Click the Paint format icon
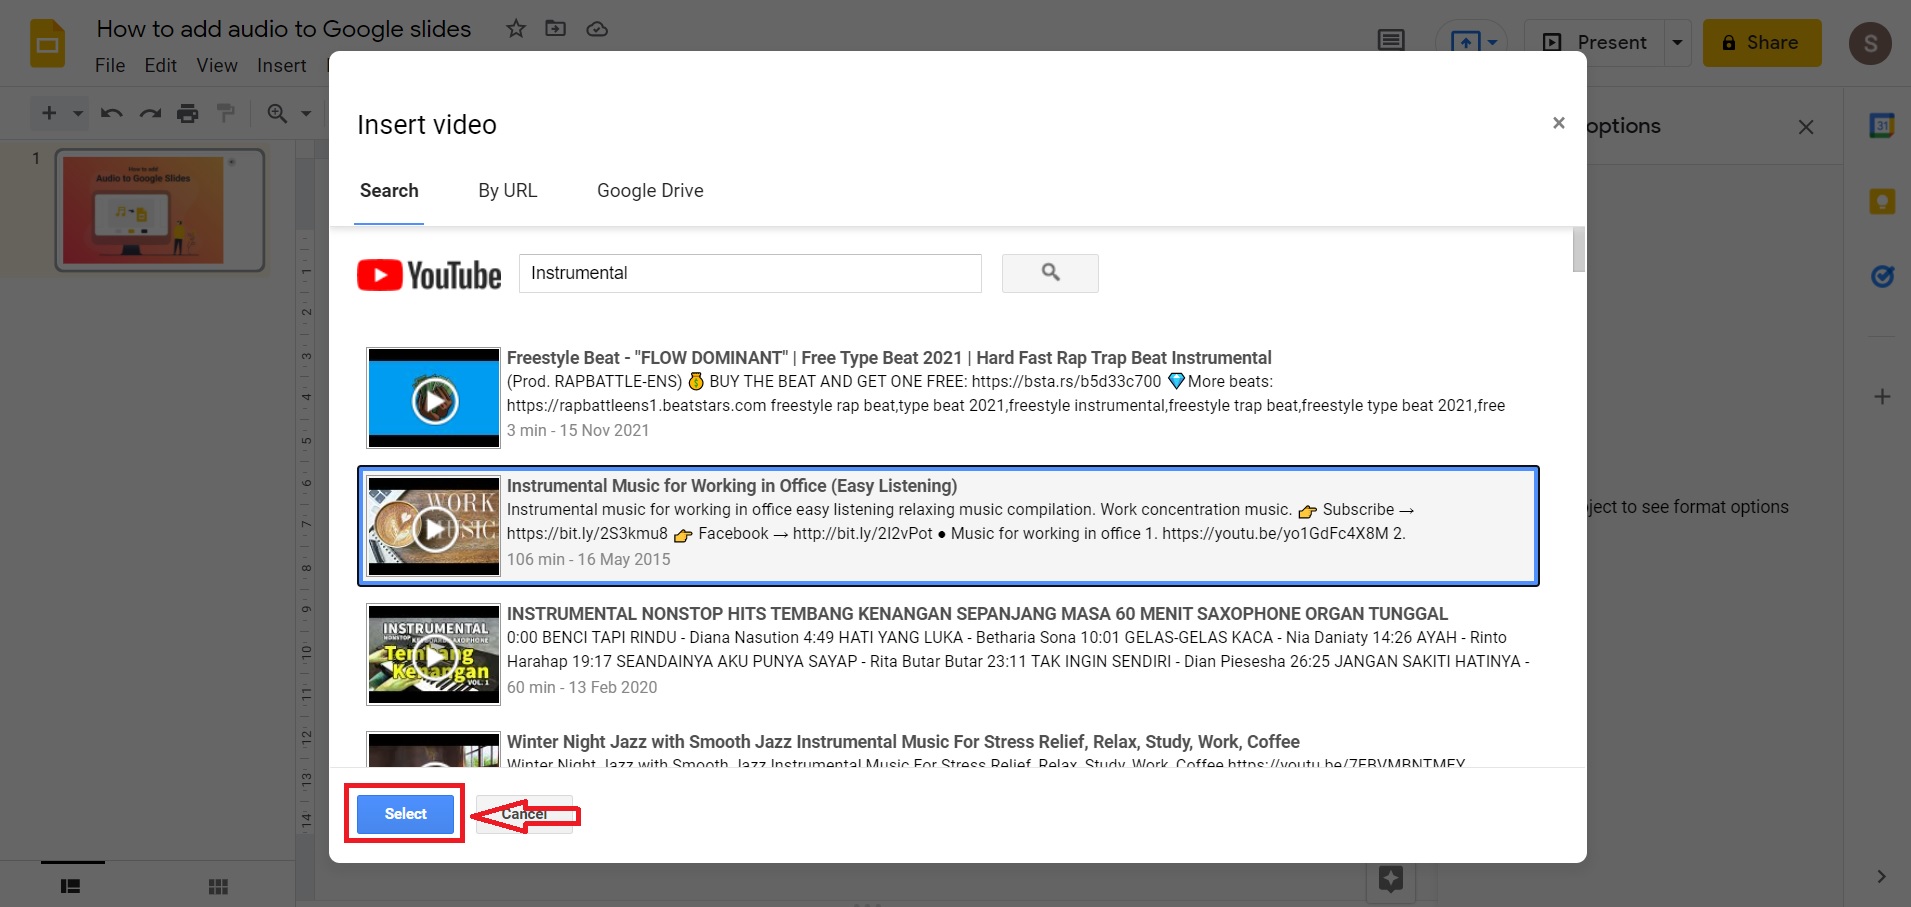 point(226,113)
